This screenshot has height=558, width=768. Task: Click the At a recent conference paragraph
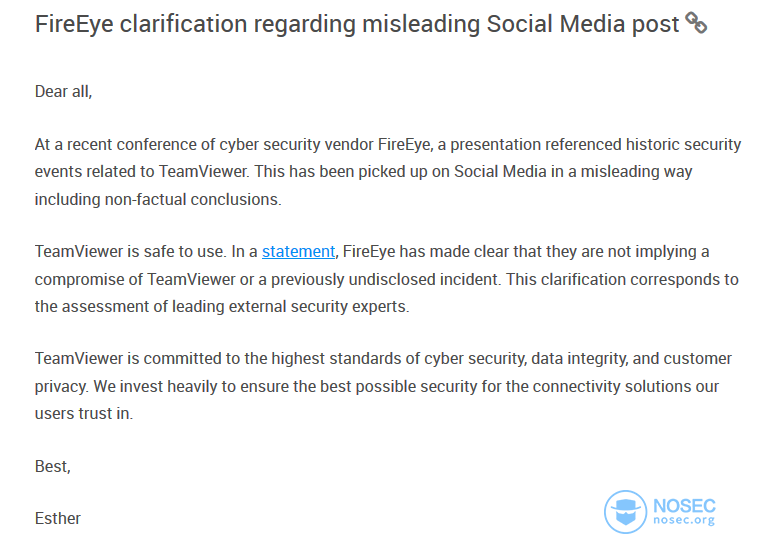point(387,172)
